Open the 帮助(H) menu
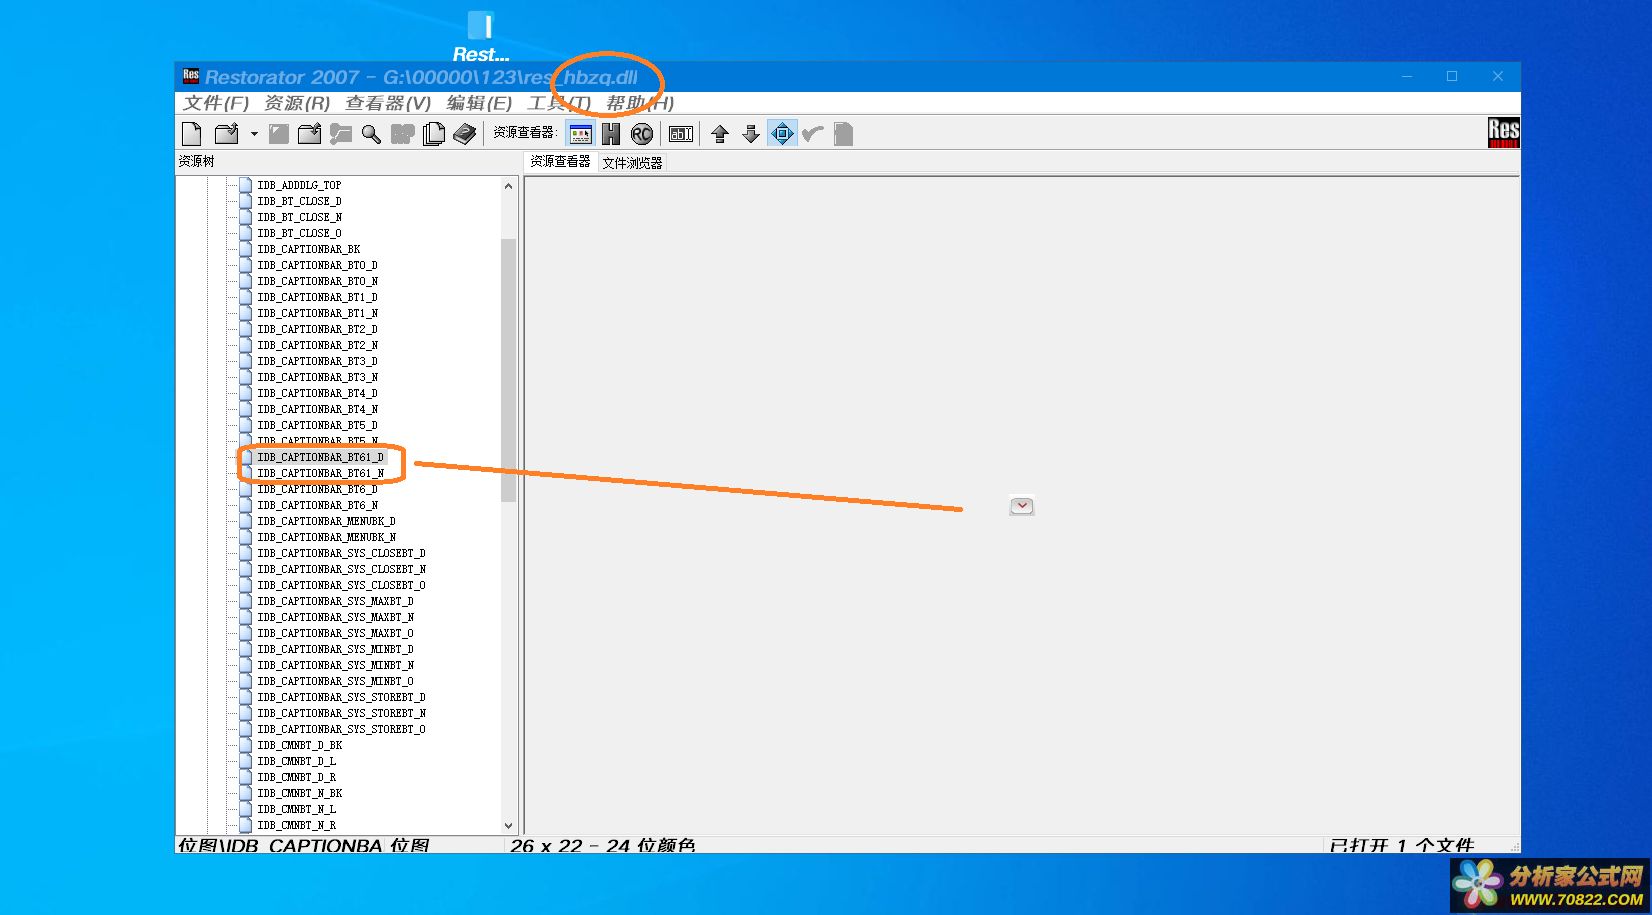1652x915 pixels. 640,103
